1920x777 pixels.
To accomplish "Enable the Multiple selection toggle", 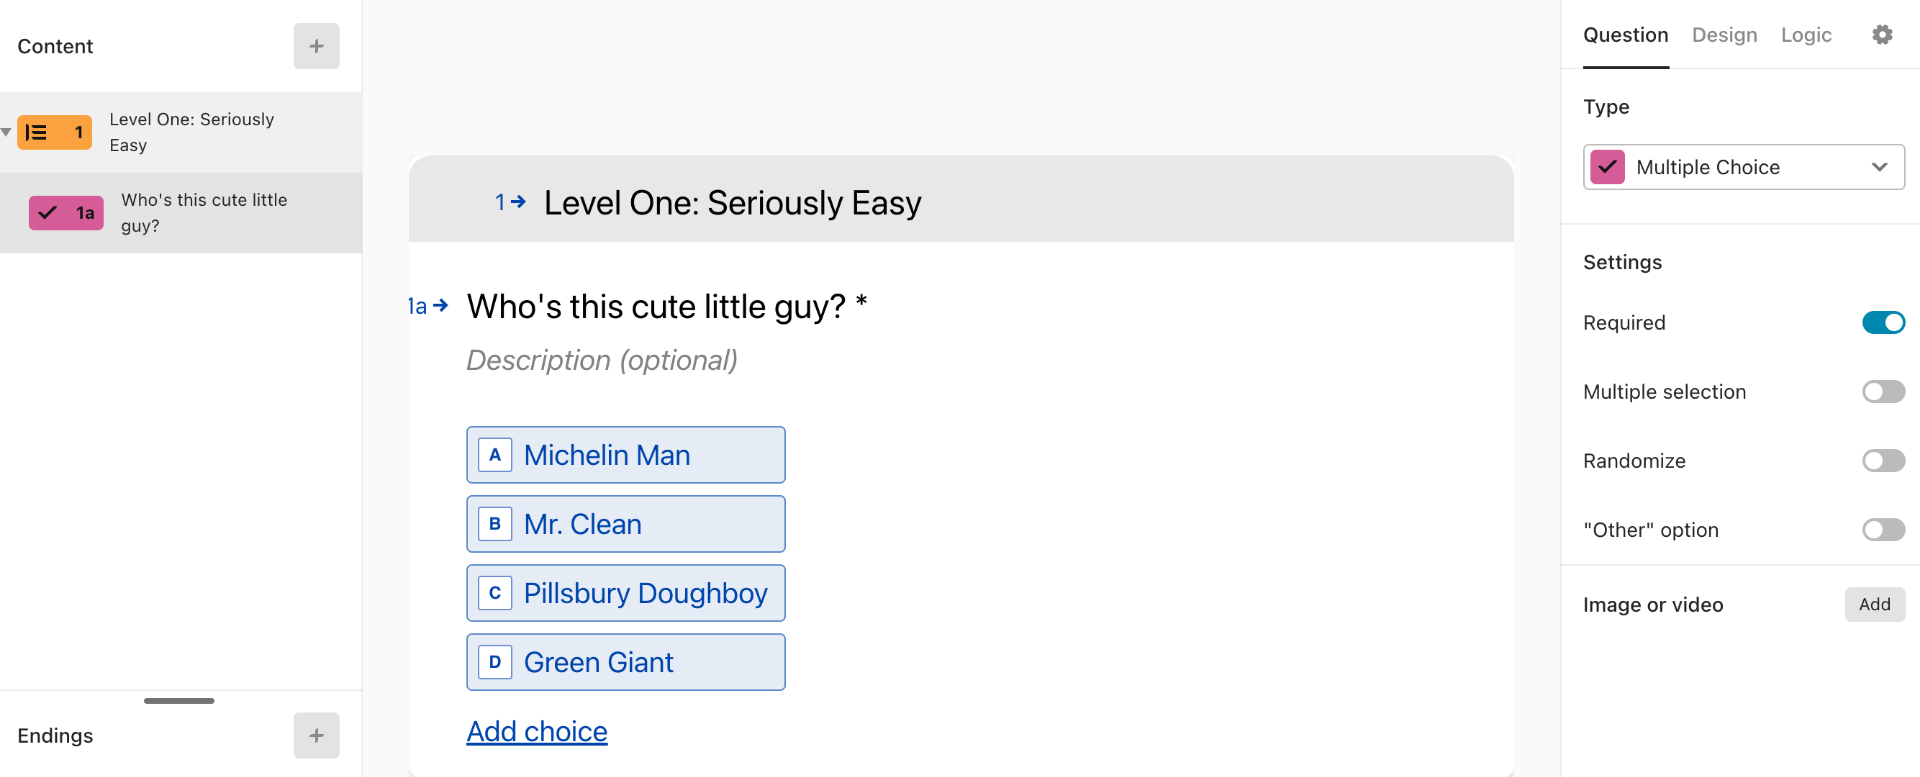I will click(1883, 392).
